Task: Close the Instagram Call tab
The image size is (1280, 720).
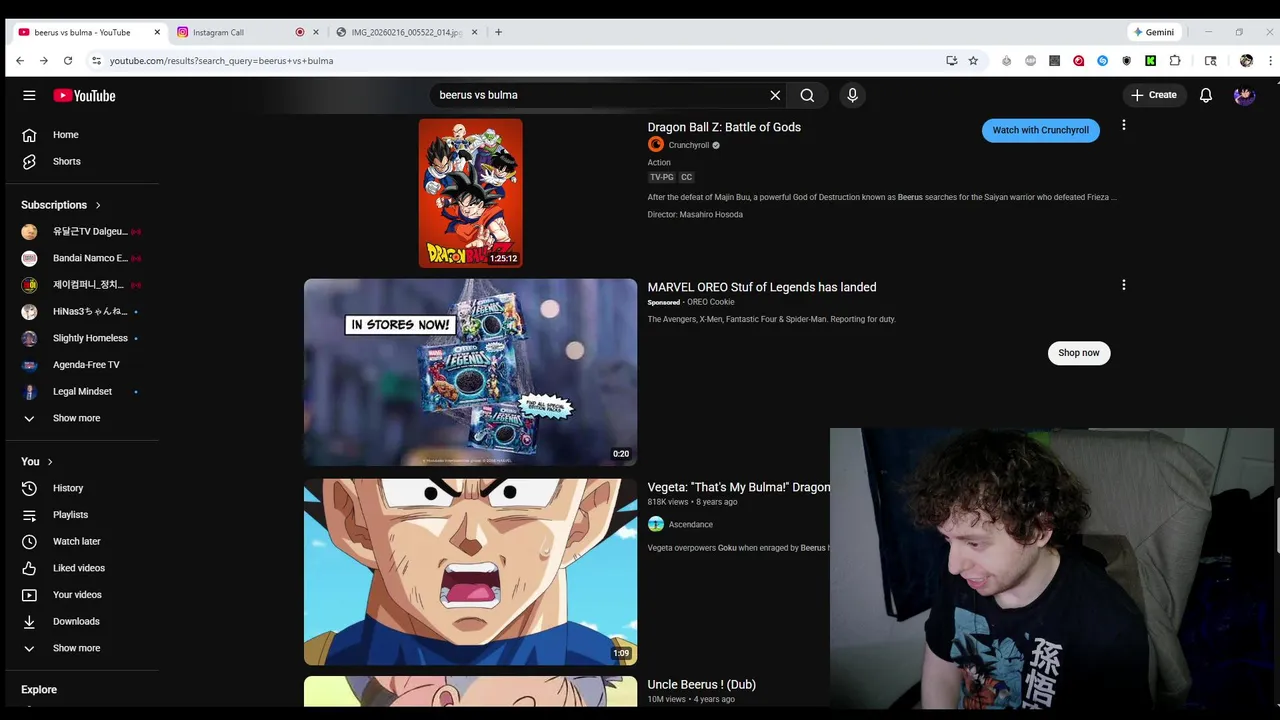Action: pyautogui.click(x=316, y=32)
